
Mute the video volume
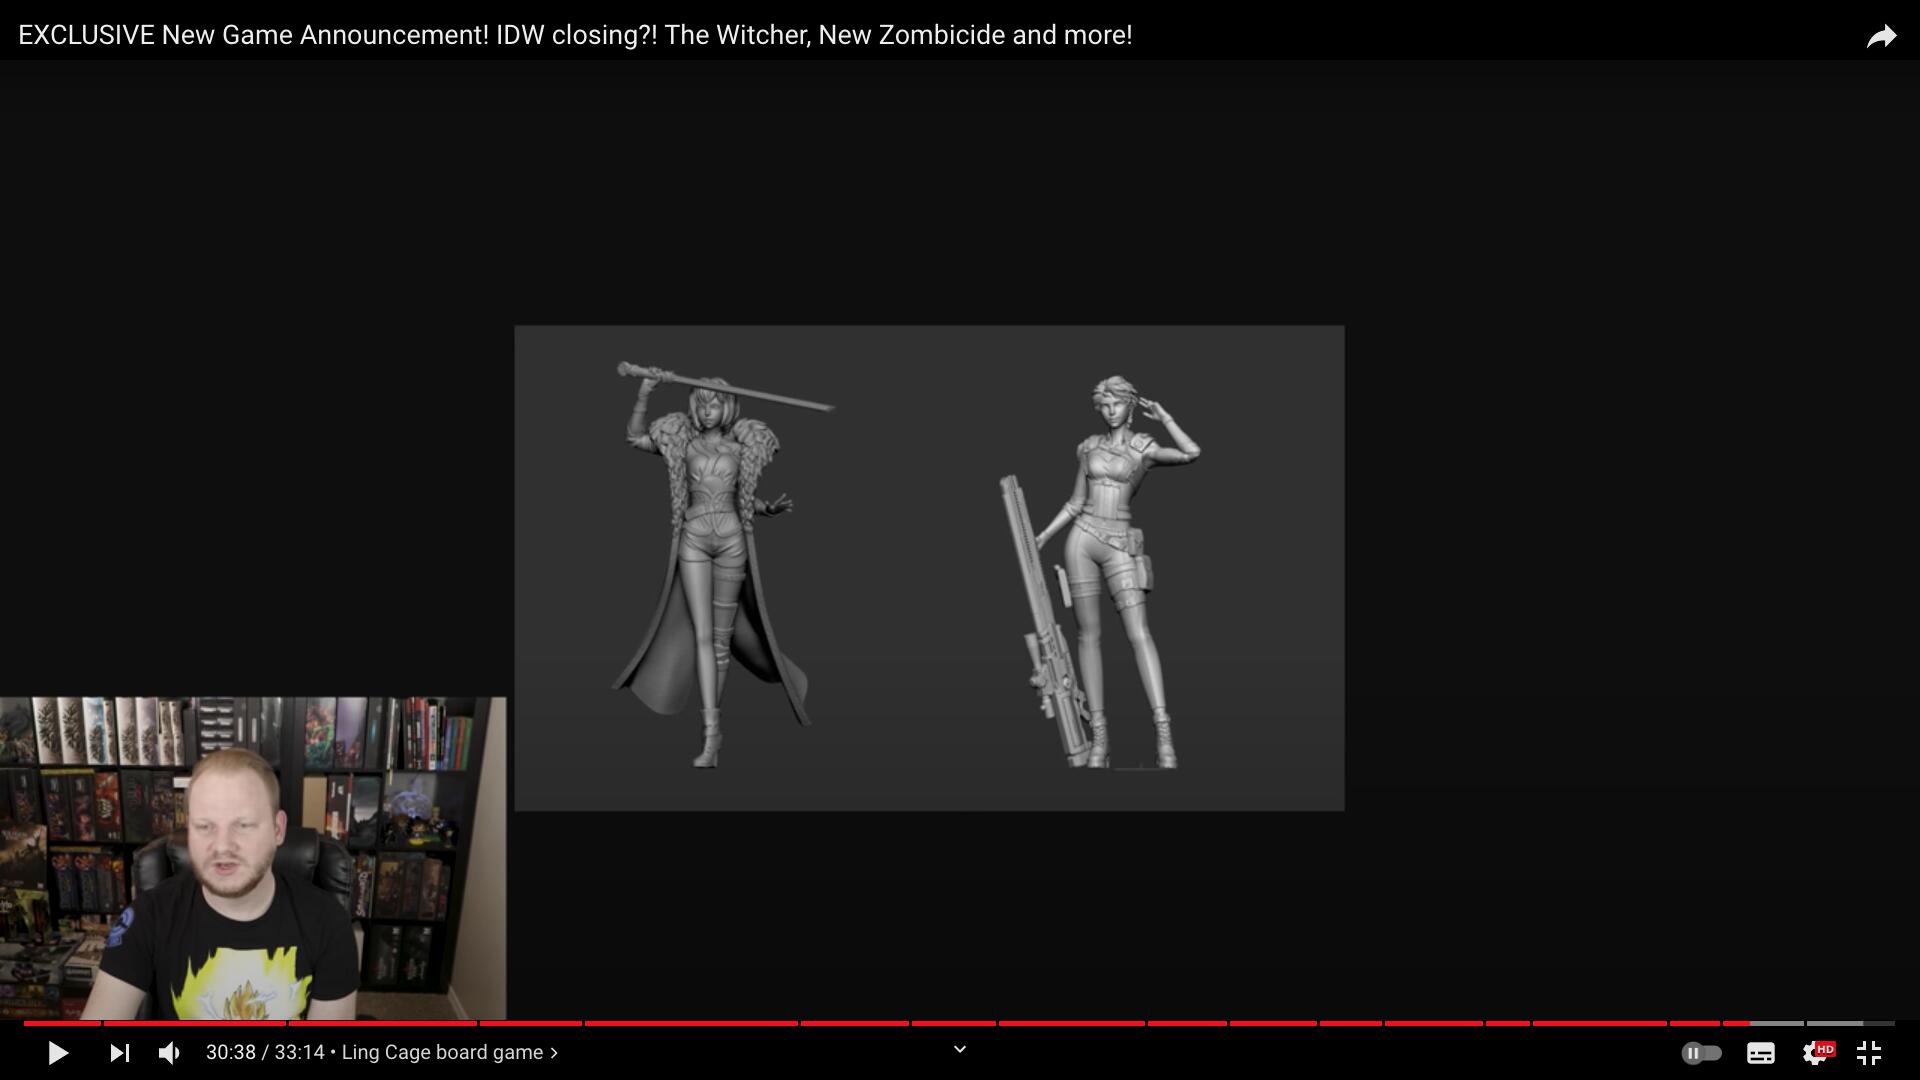(x=169, y=1053)
